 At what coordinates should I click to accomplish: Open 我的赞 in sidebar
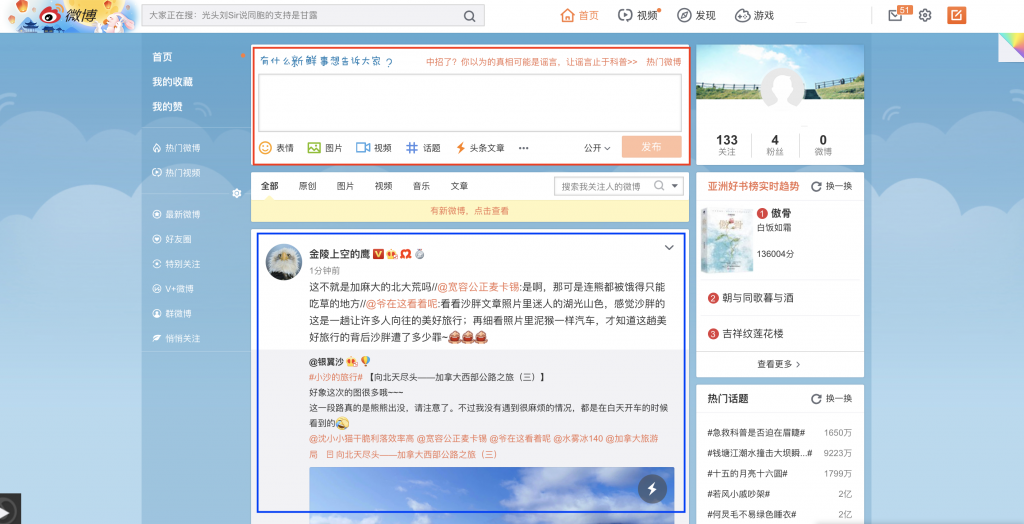tap(167, 106)
